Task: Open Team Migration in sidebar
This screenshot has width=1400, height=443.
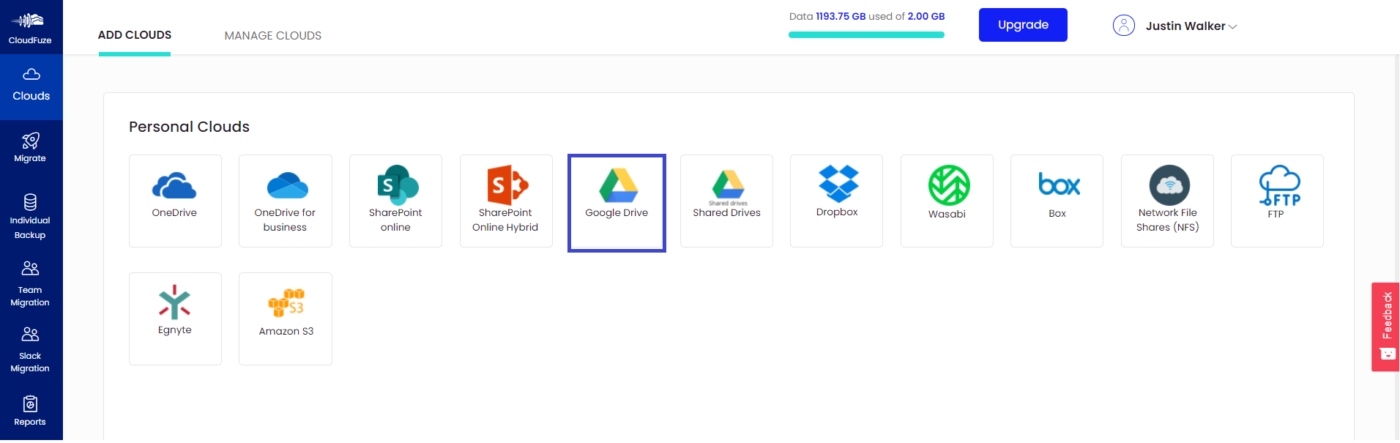Action: [x=31, y=283]
